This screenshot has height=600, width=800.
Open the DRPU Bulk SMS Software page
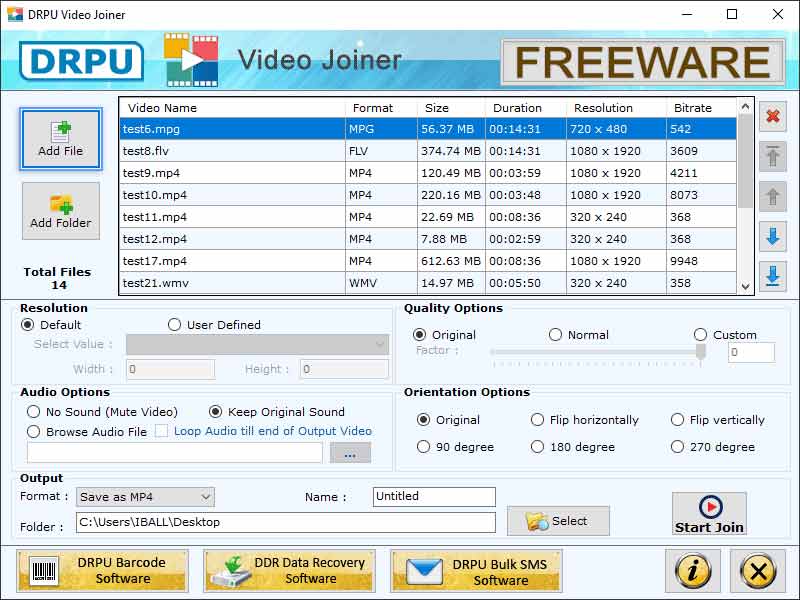[x=476, y=571]
